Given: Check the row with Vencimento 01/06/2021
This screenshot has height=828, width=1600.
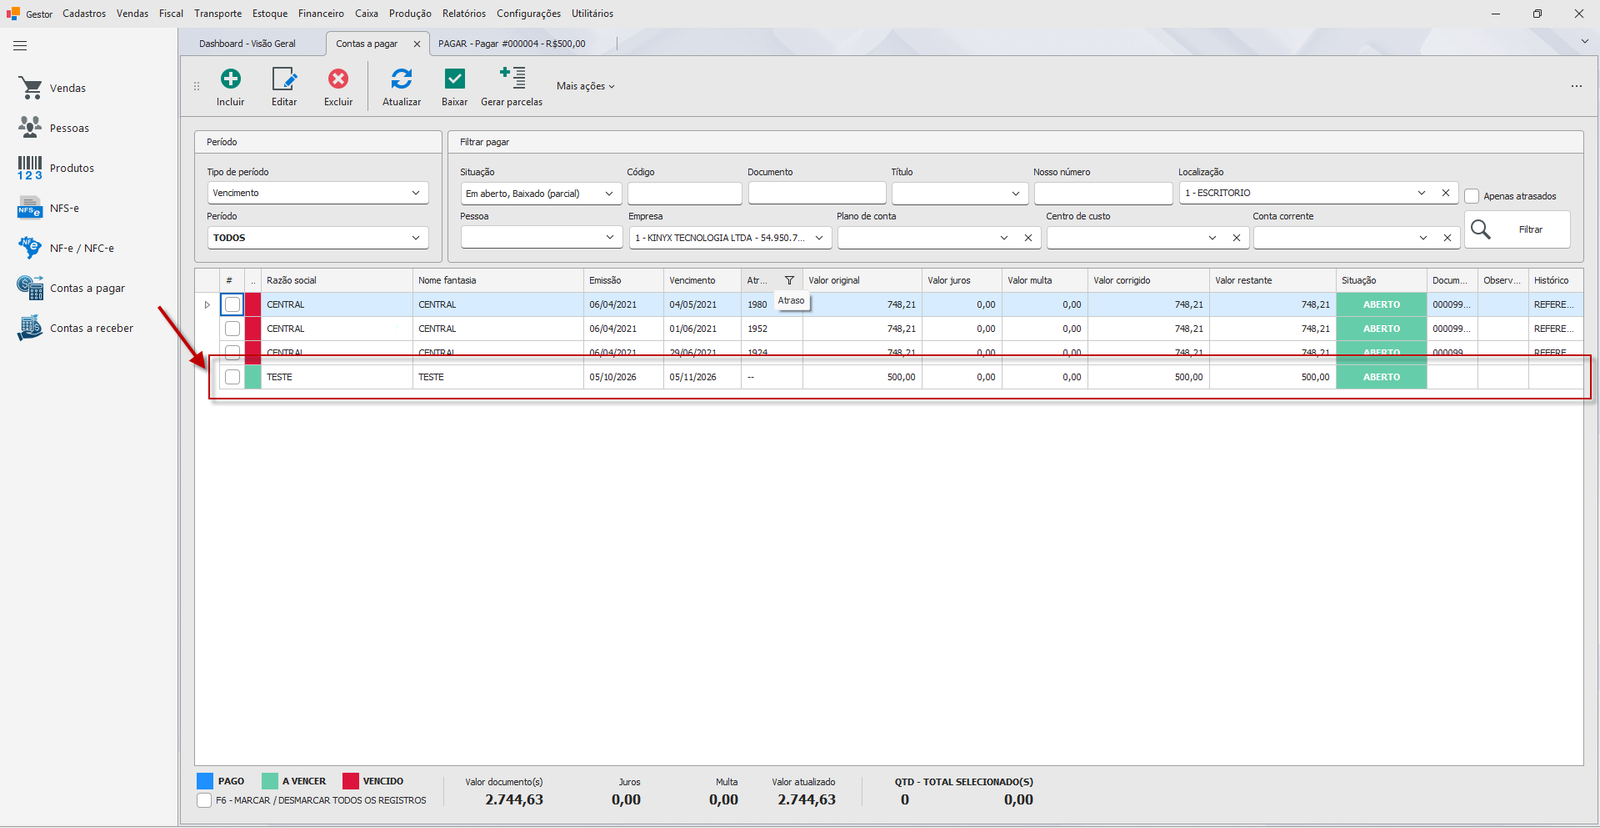Looking at the screenshot, I should click(x=232, y=328).
